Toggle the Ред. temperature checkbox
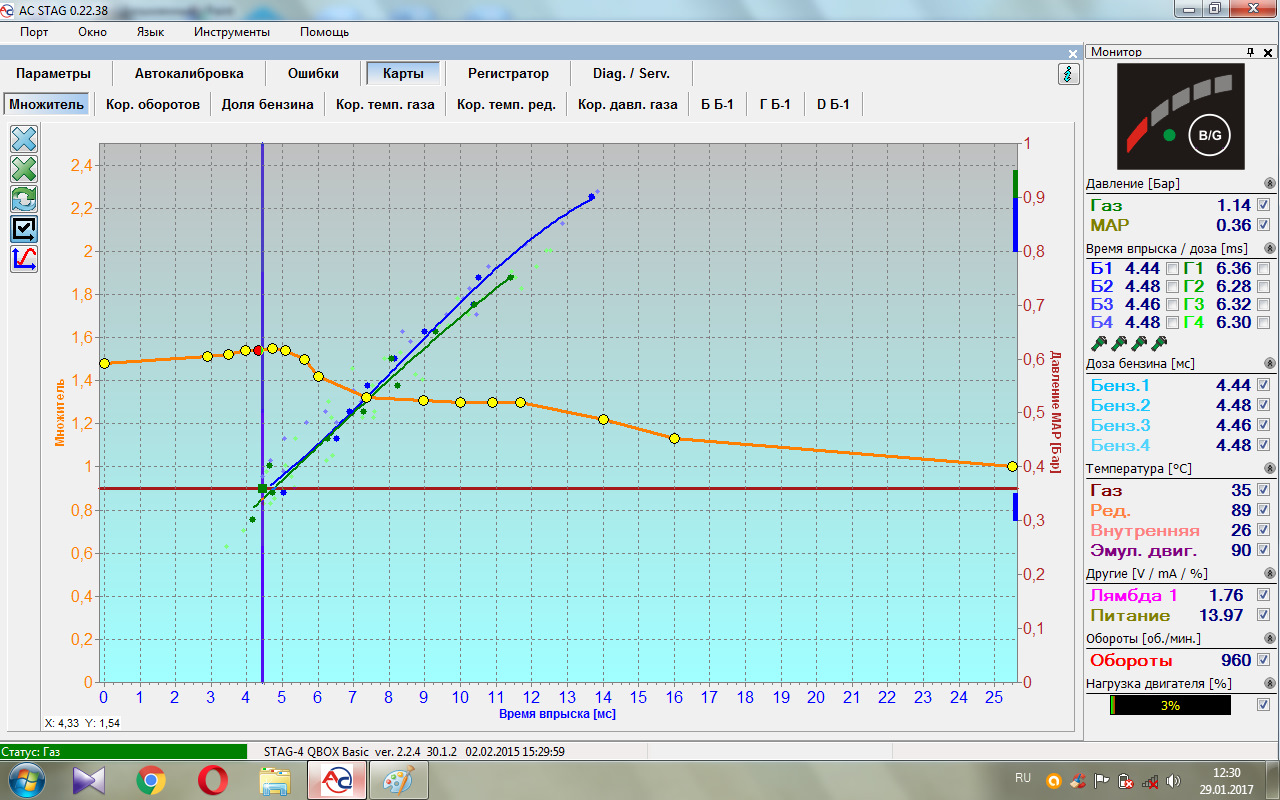Screen dimensions: 1280x800 point(1263,510)
